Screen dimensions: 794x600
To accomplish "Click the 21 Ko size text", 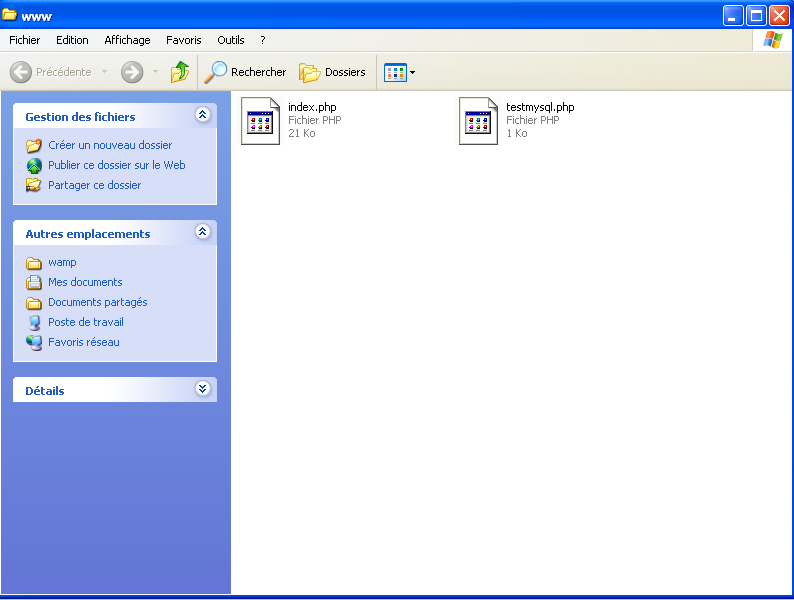I will 302,133.
